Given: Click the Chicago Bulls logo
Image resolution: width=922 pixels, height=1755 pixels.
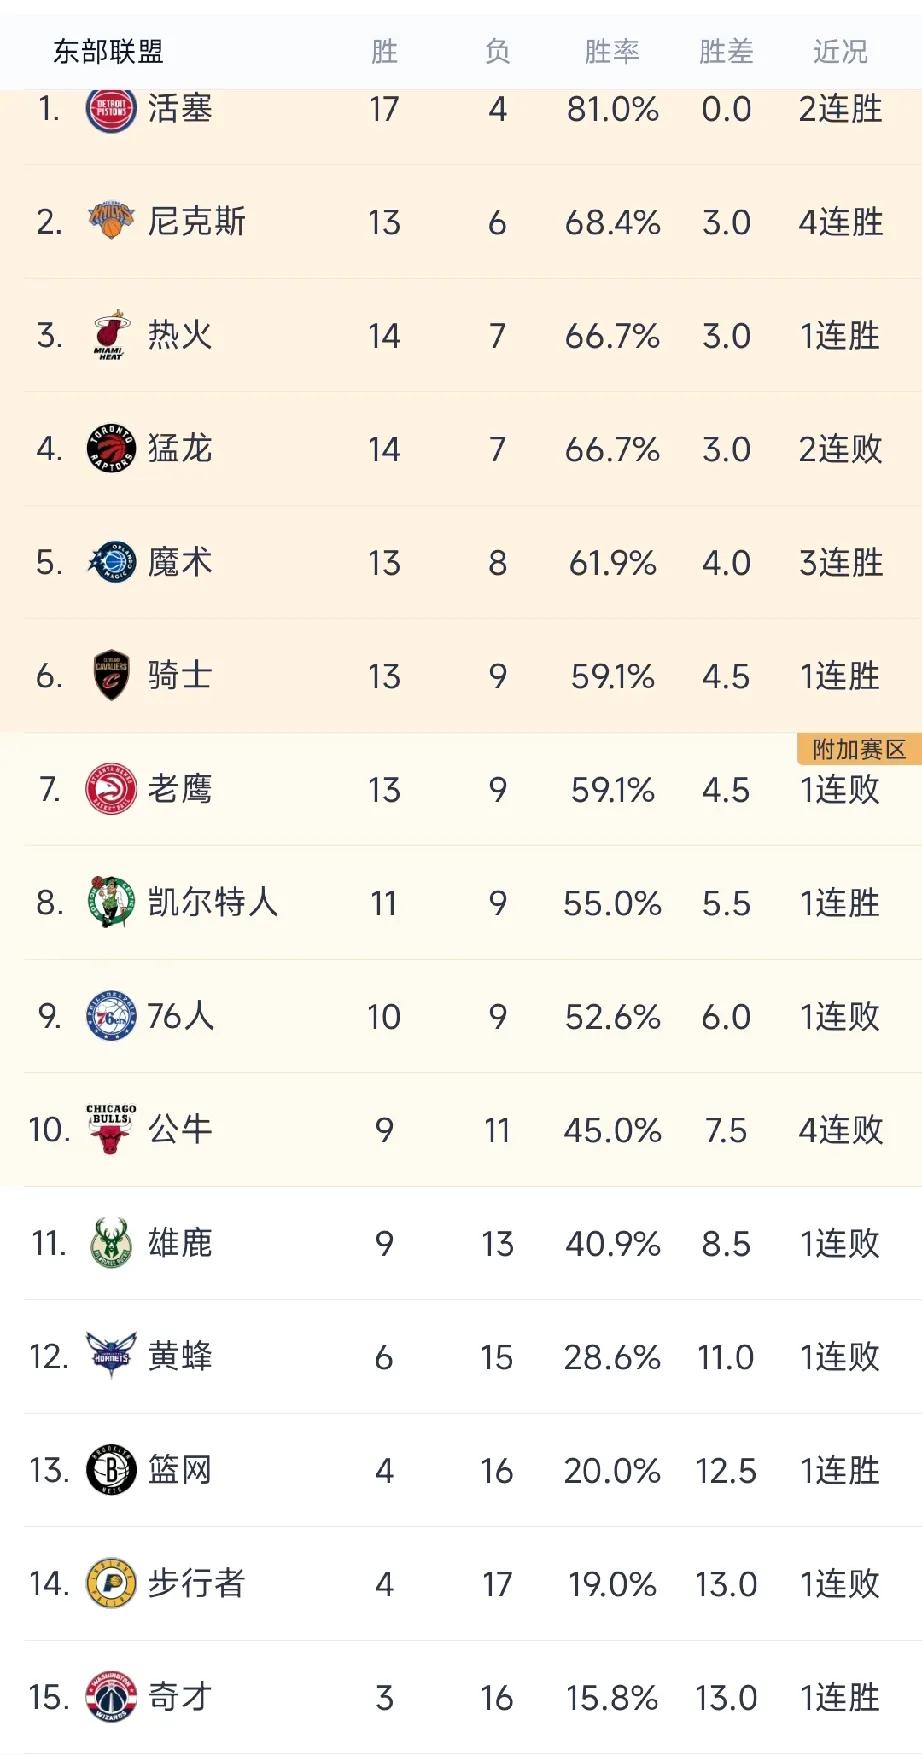Looking at the screenshot, I should pos(111,1129).
